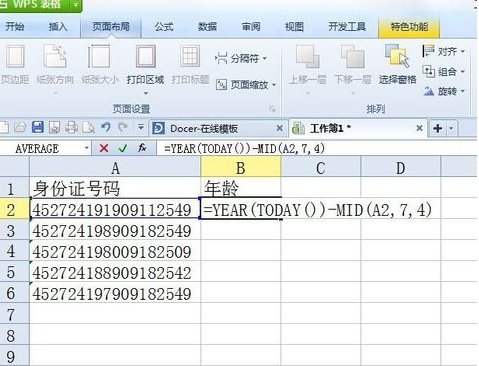This screenshot has width=479, height=366.
Task: Select column D header
Action: [401, 168]
